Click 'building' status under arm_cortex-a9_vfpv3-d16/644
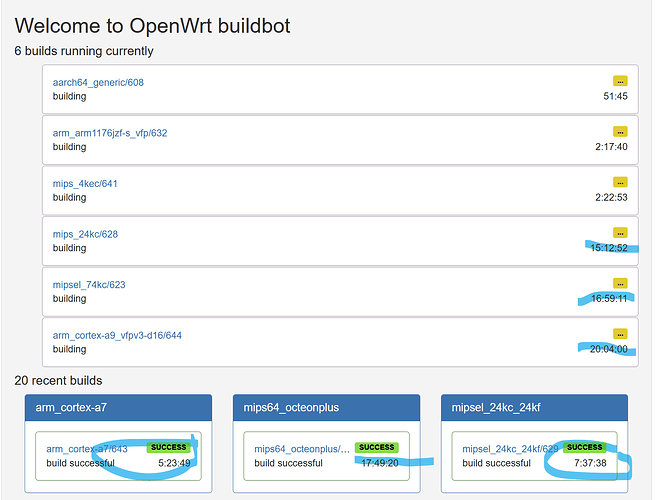 69,349
